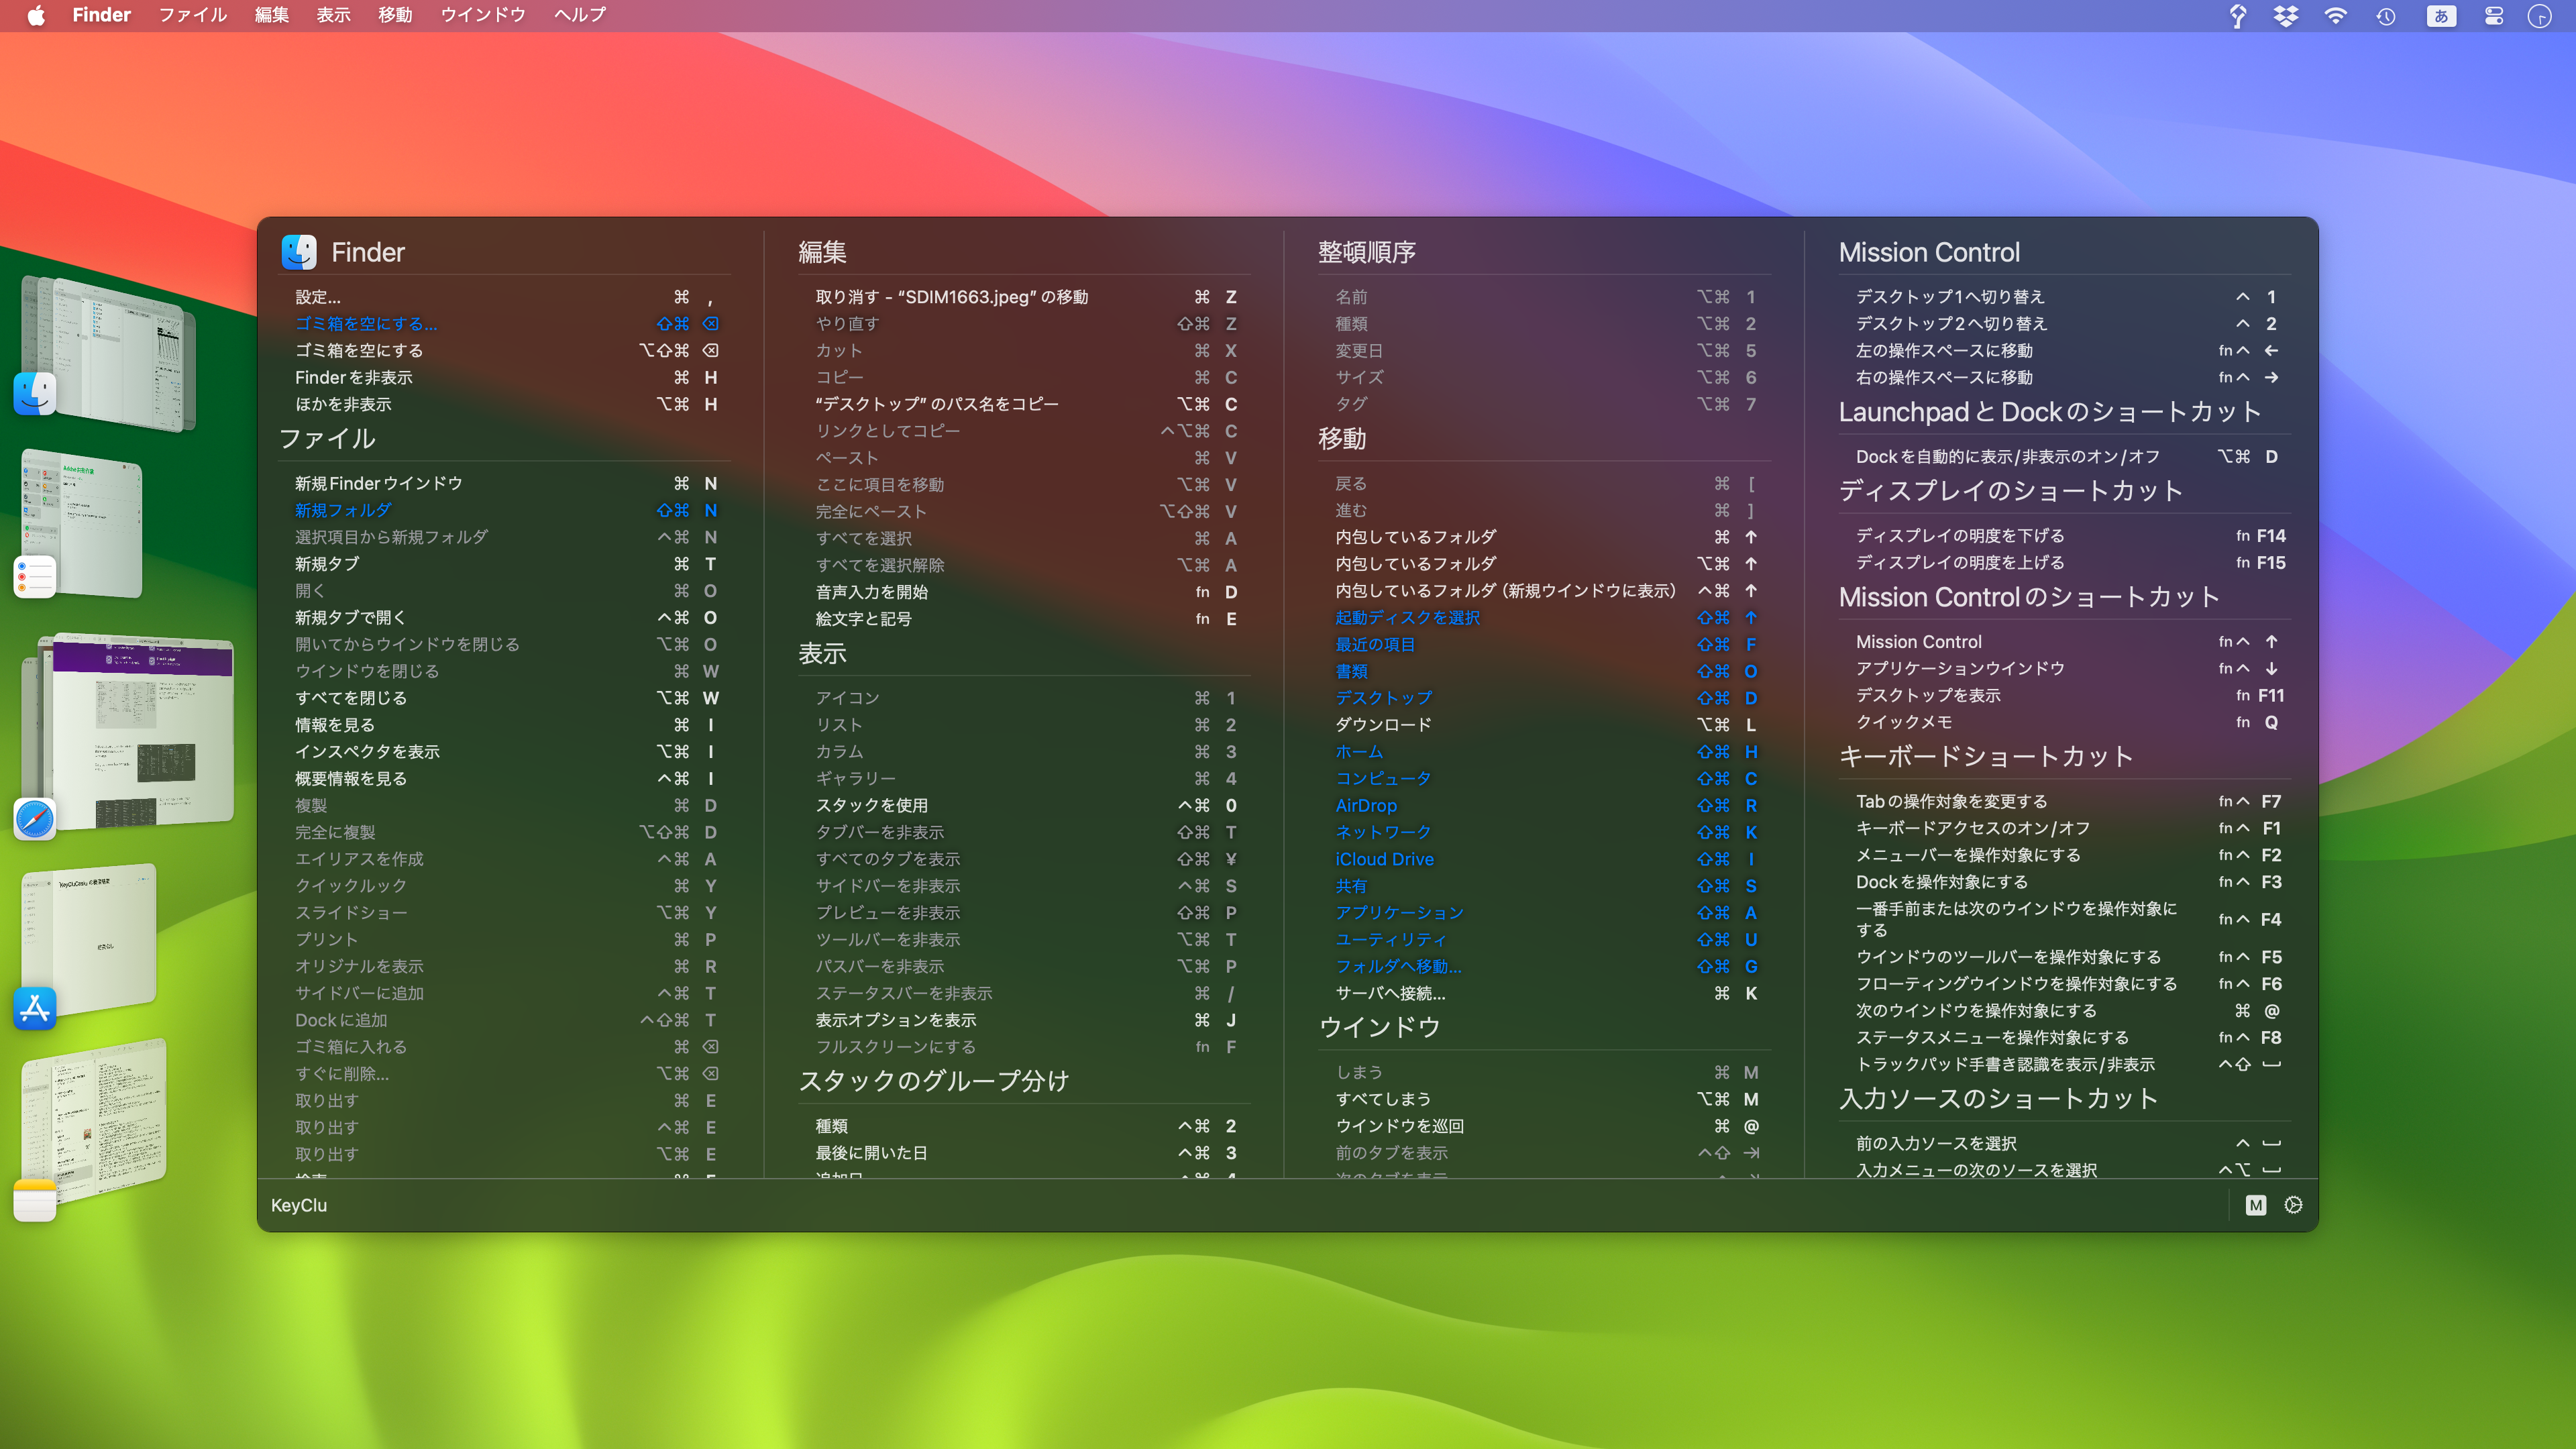Click the App Store icon on its thumbnail
Screen dimensions: 2576x1449
pyautogui.click(x=35, y=1010)
